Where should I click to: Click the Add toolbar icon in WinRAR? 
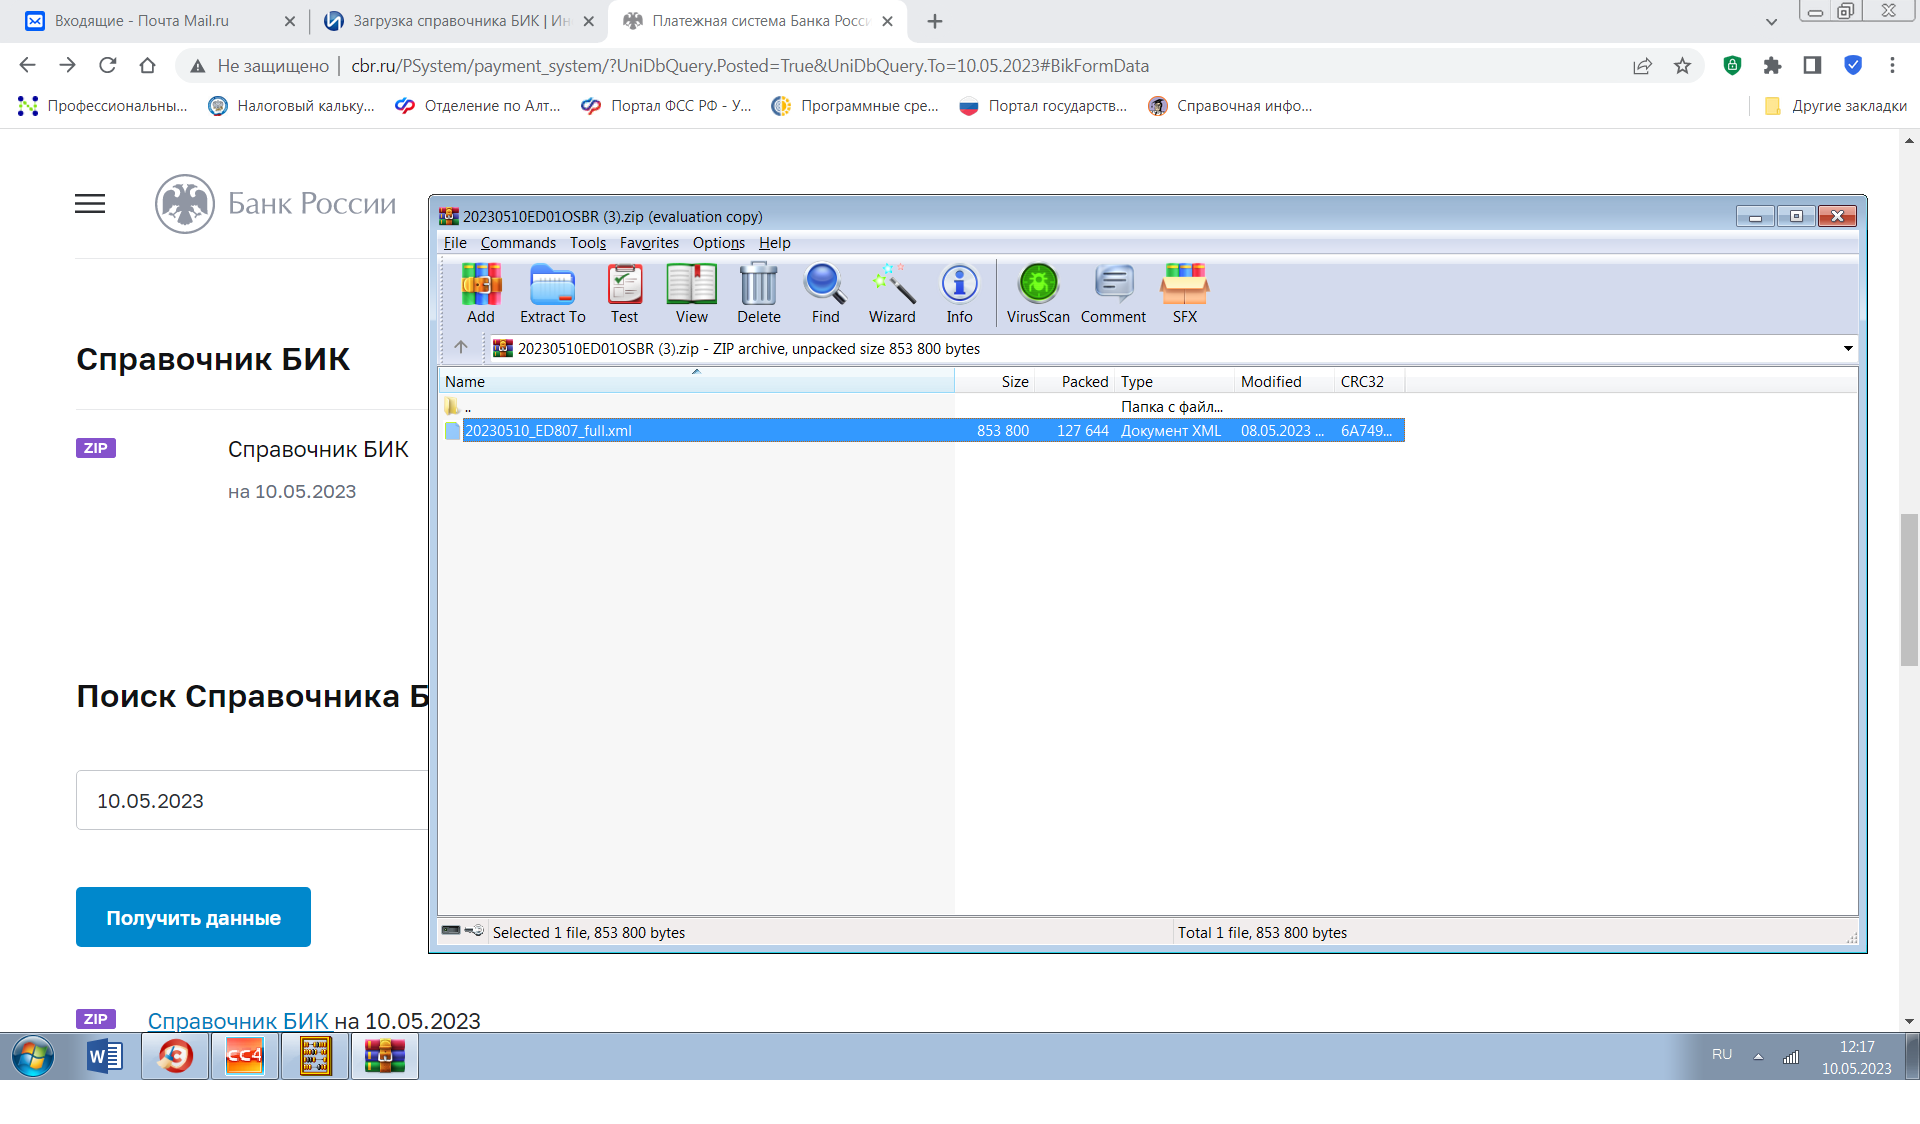[x=481, y=293]
